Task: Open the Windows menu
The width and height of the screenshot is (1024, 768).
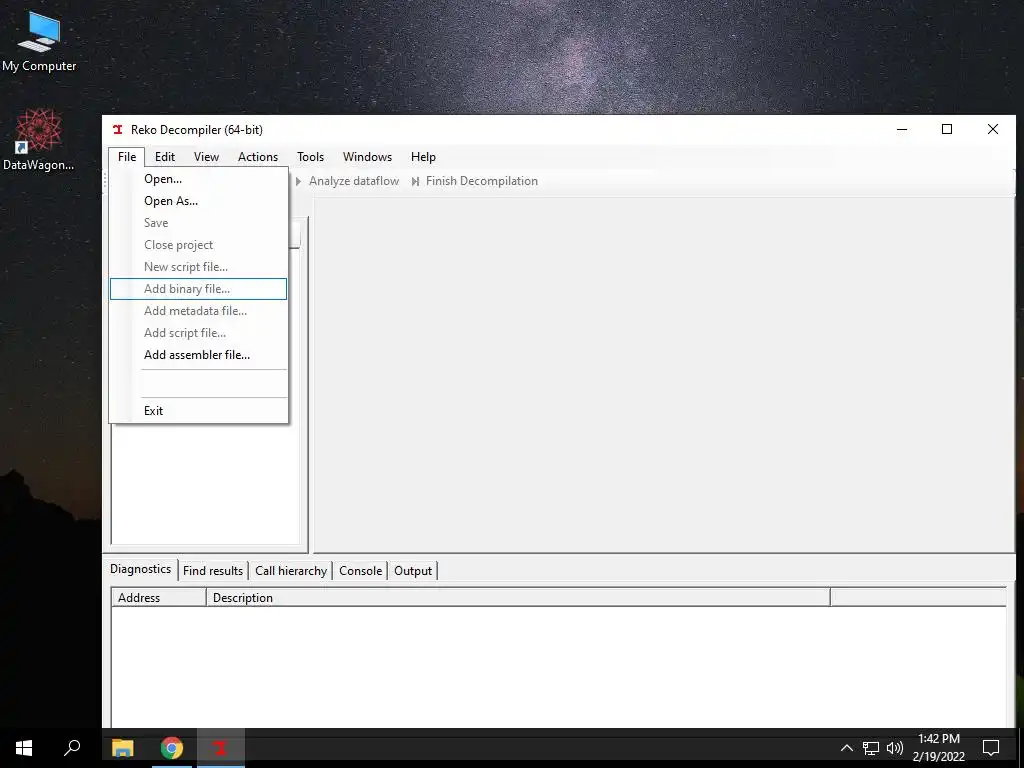Action: tap(368, 157)
